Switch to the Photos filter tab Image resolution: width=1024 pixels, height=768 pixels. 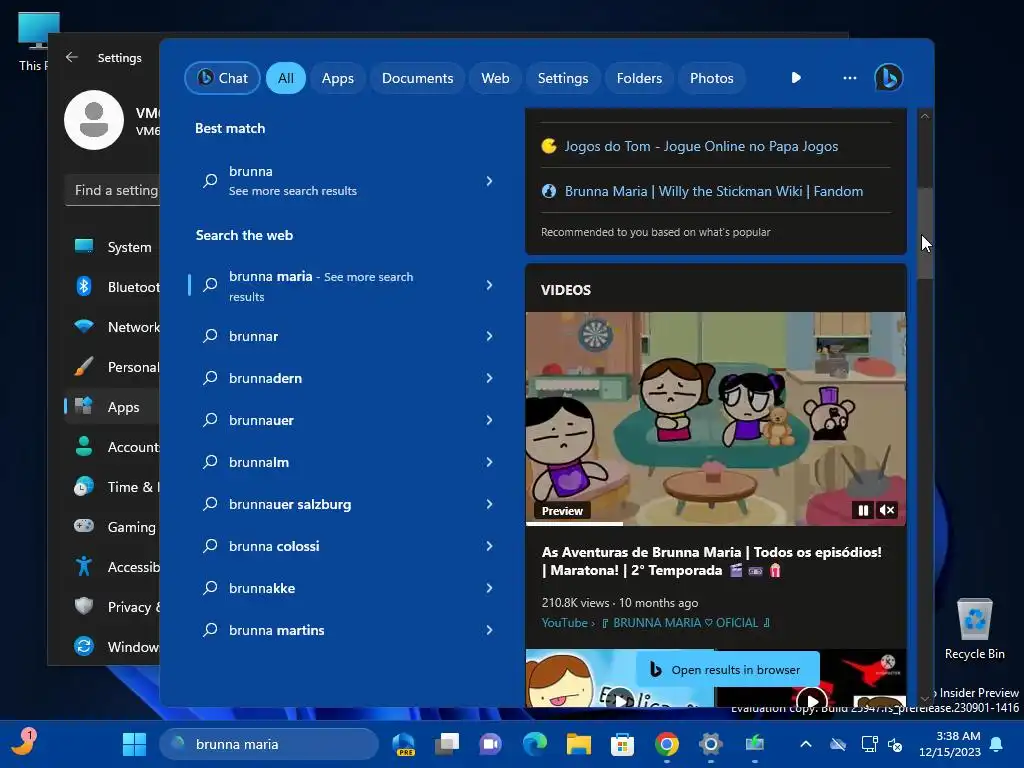tap(712, 78)
